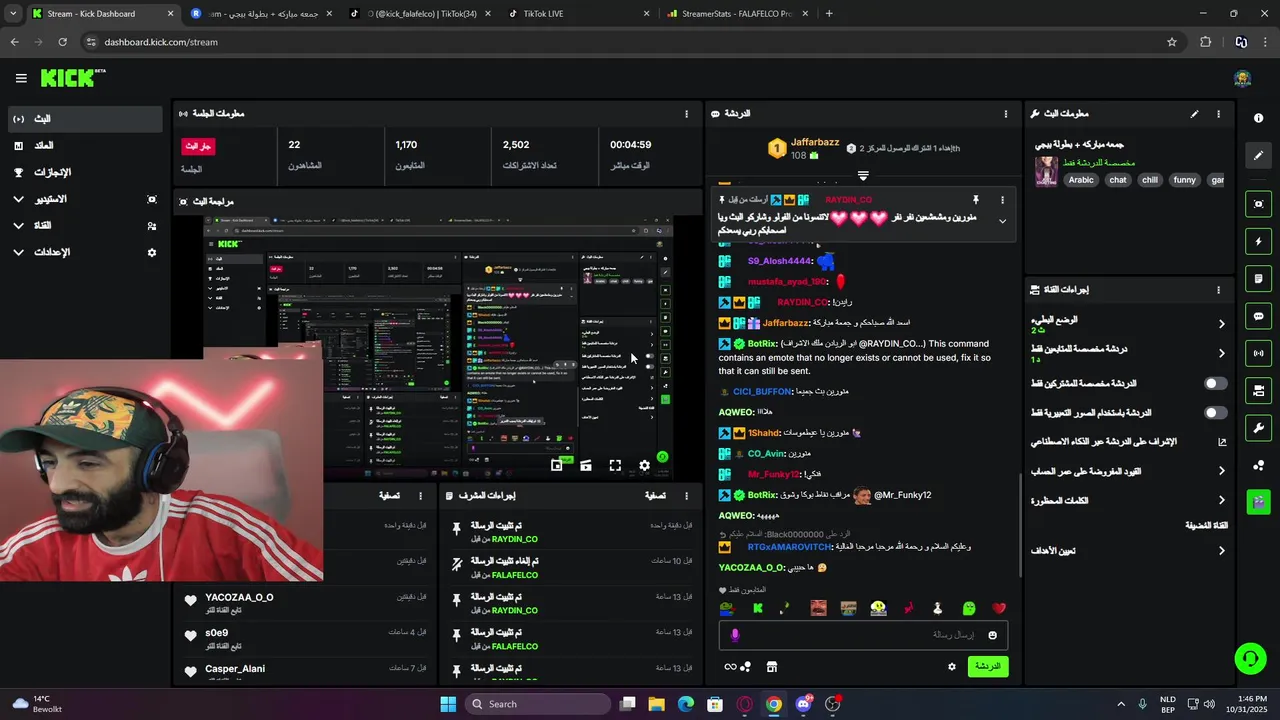Click the microphone icon in chat input
Screen dimensions: 1280x720
735,635
